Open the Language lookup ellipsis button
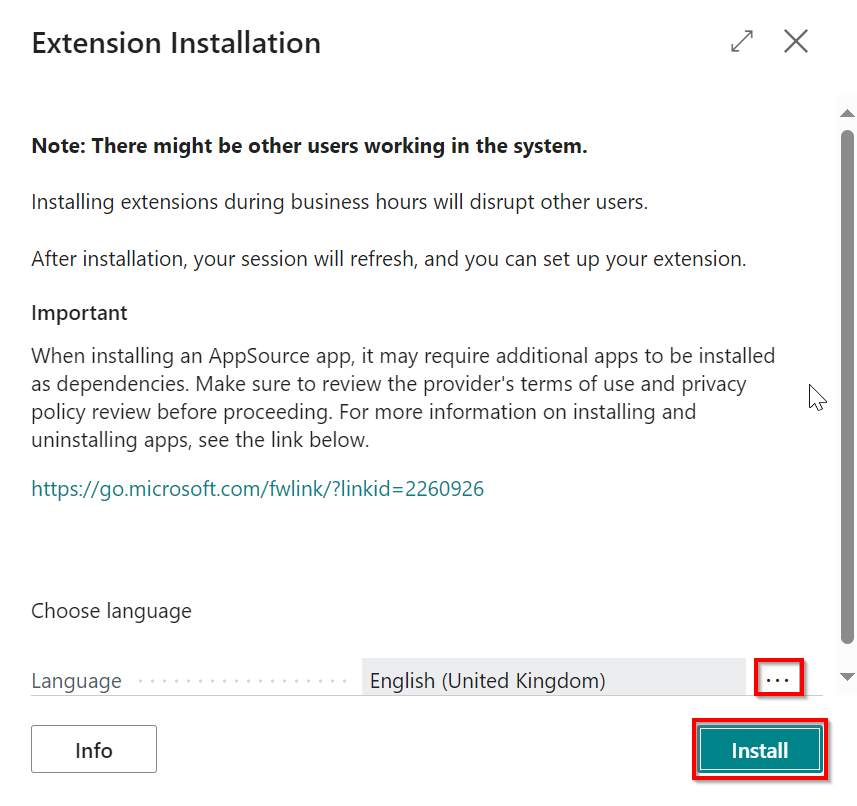 [778, 680]
